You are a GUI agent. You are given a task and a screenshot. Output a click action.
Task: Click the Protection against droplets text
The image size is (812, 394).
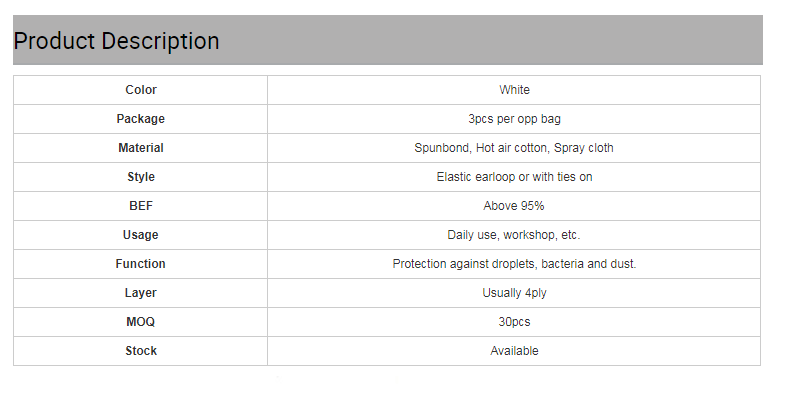(x=464, y=264)
